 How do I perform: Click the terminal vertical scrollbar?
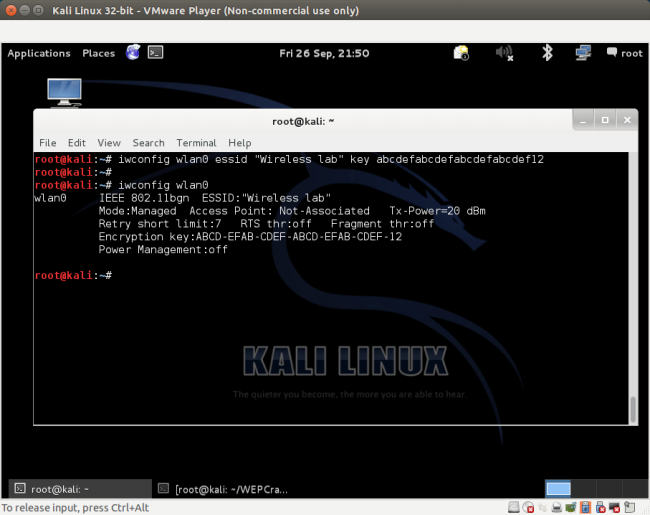tap(631, 409)
